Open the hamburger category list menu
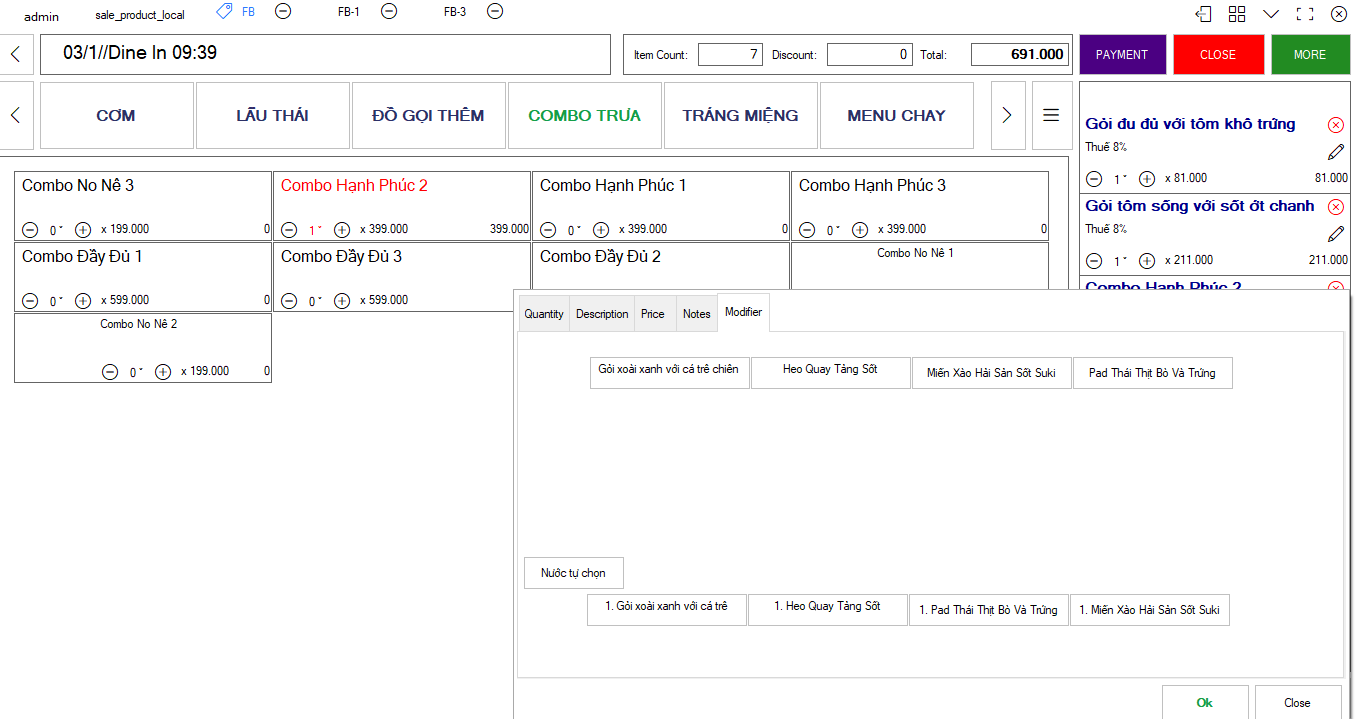Screen dimensions: 1357x719 tap(1051, 115)
